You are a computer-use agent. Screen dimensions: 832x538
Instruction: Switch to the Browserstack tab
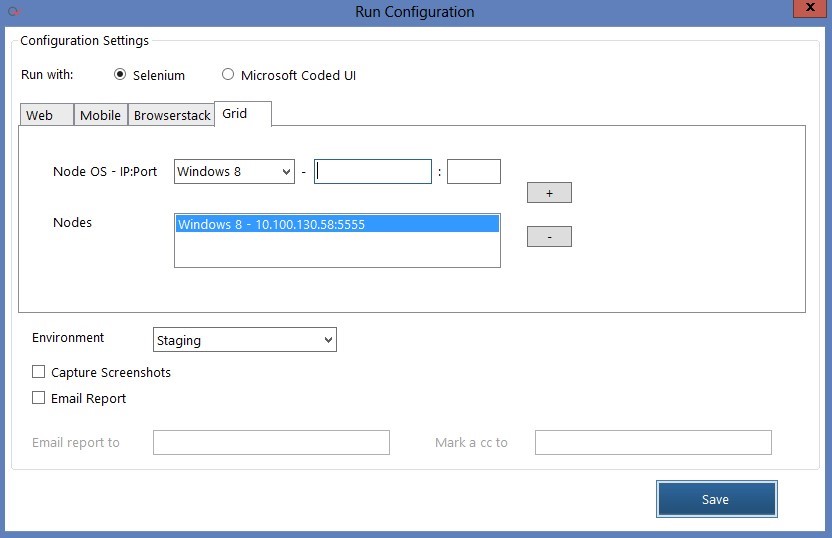pyautogui.click(x=172, y=115)
